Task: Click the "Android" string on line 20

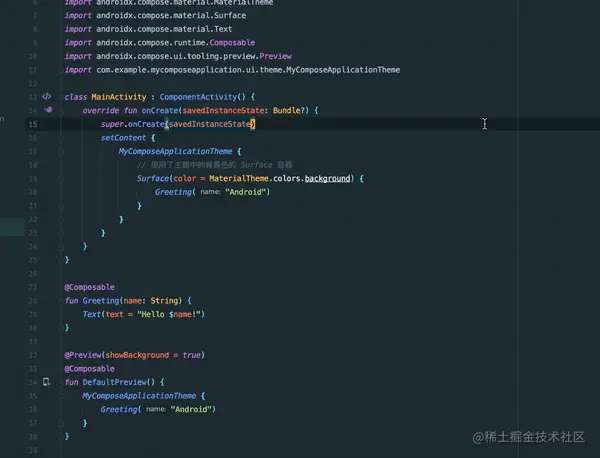Action: point(245,192)
